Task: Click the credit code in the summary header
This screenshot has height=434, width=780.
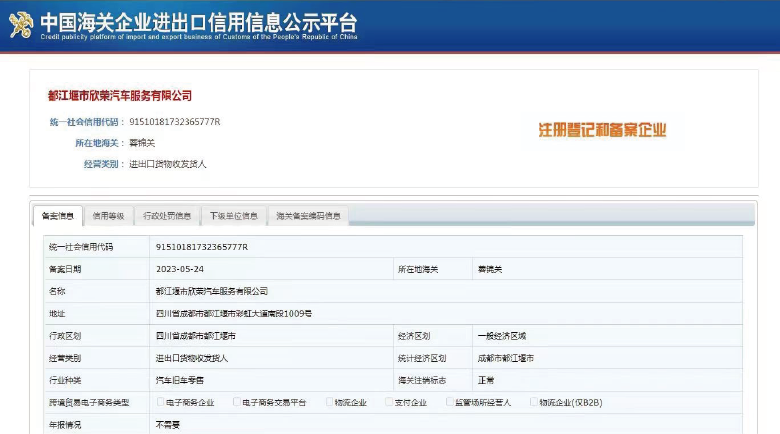Action: (x=174, y=122)
